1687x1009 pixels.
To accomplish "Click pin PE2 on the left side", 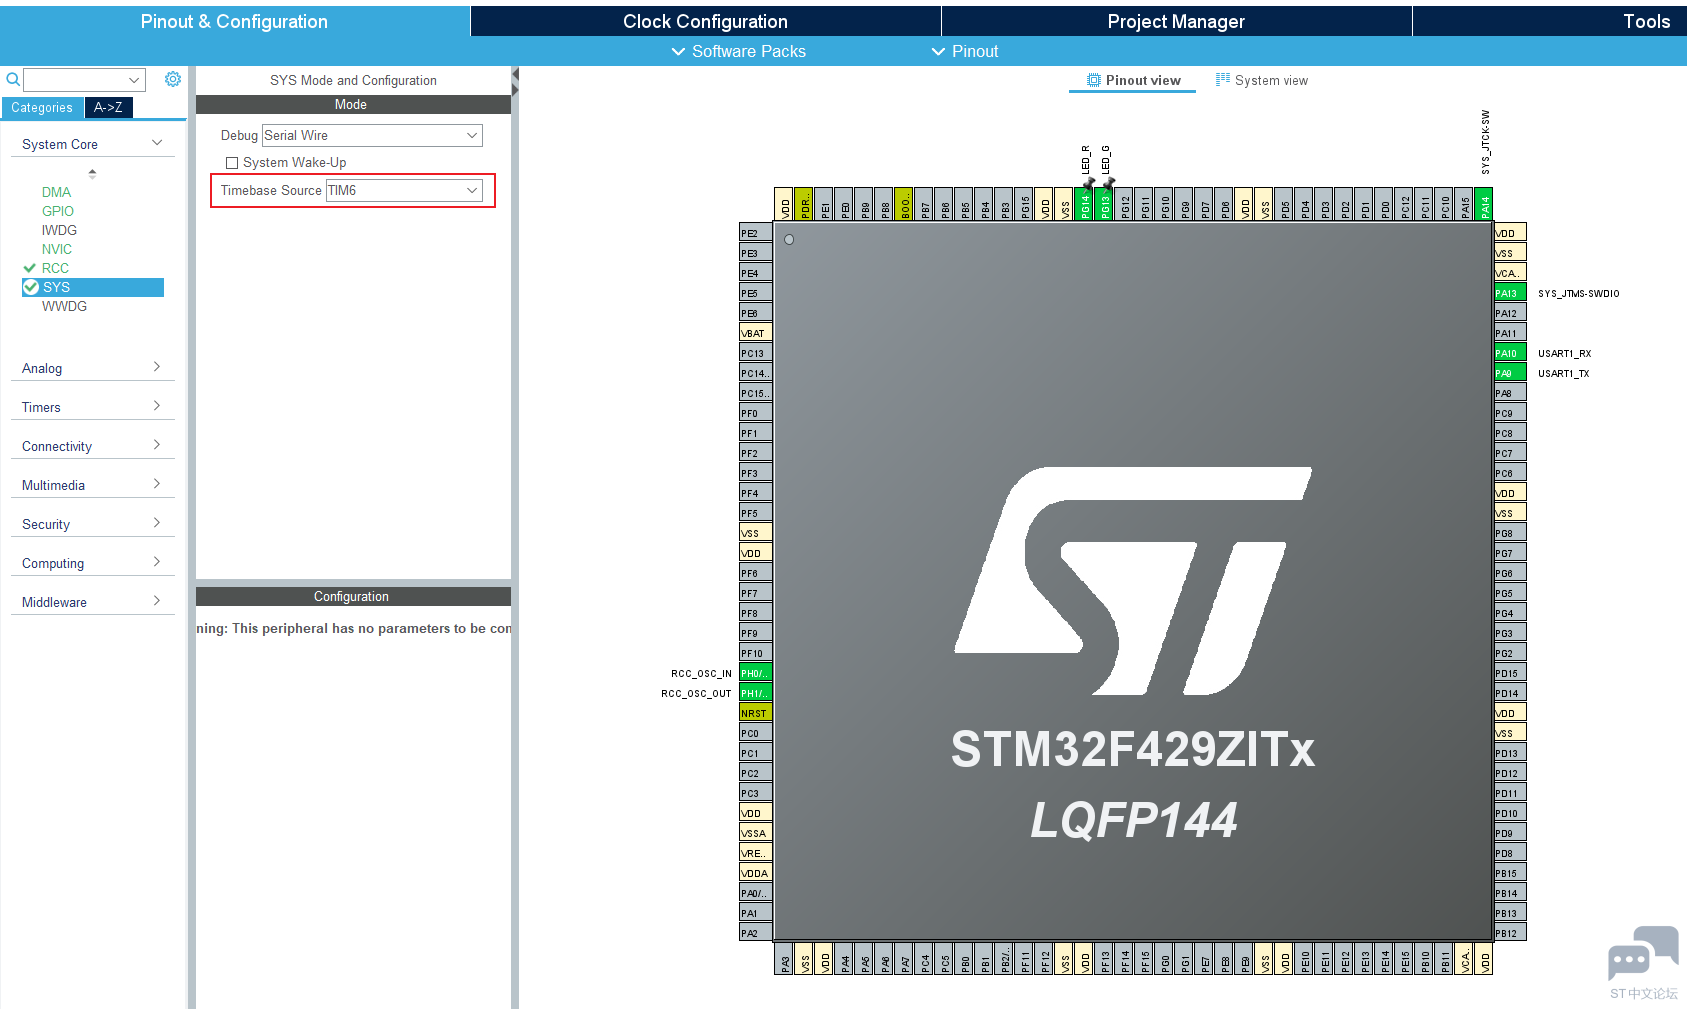I will click(755, 233).
